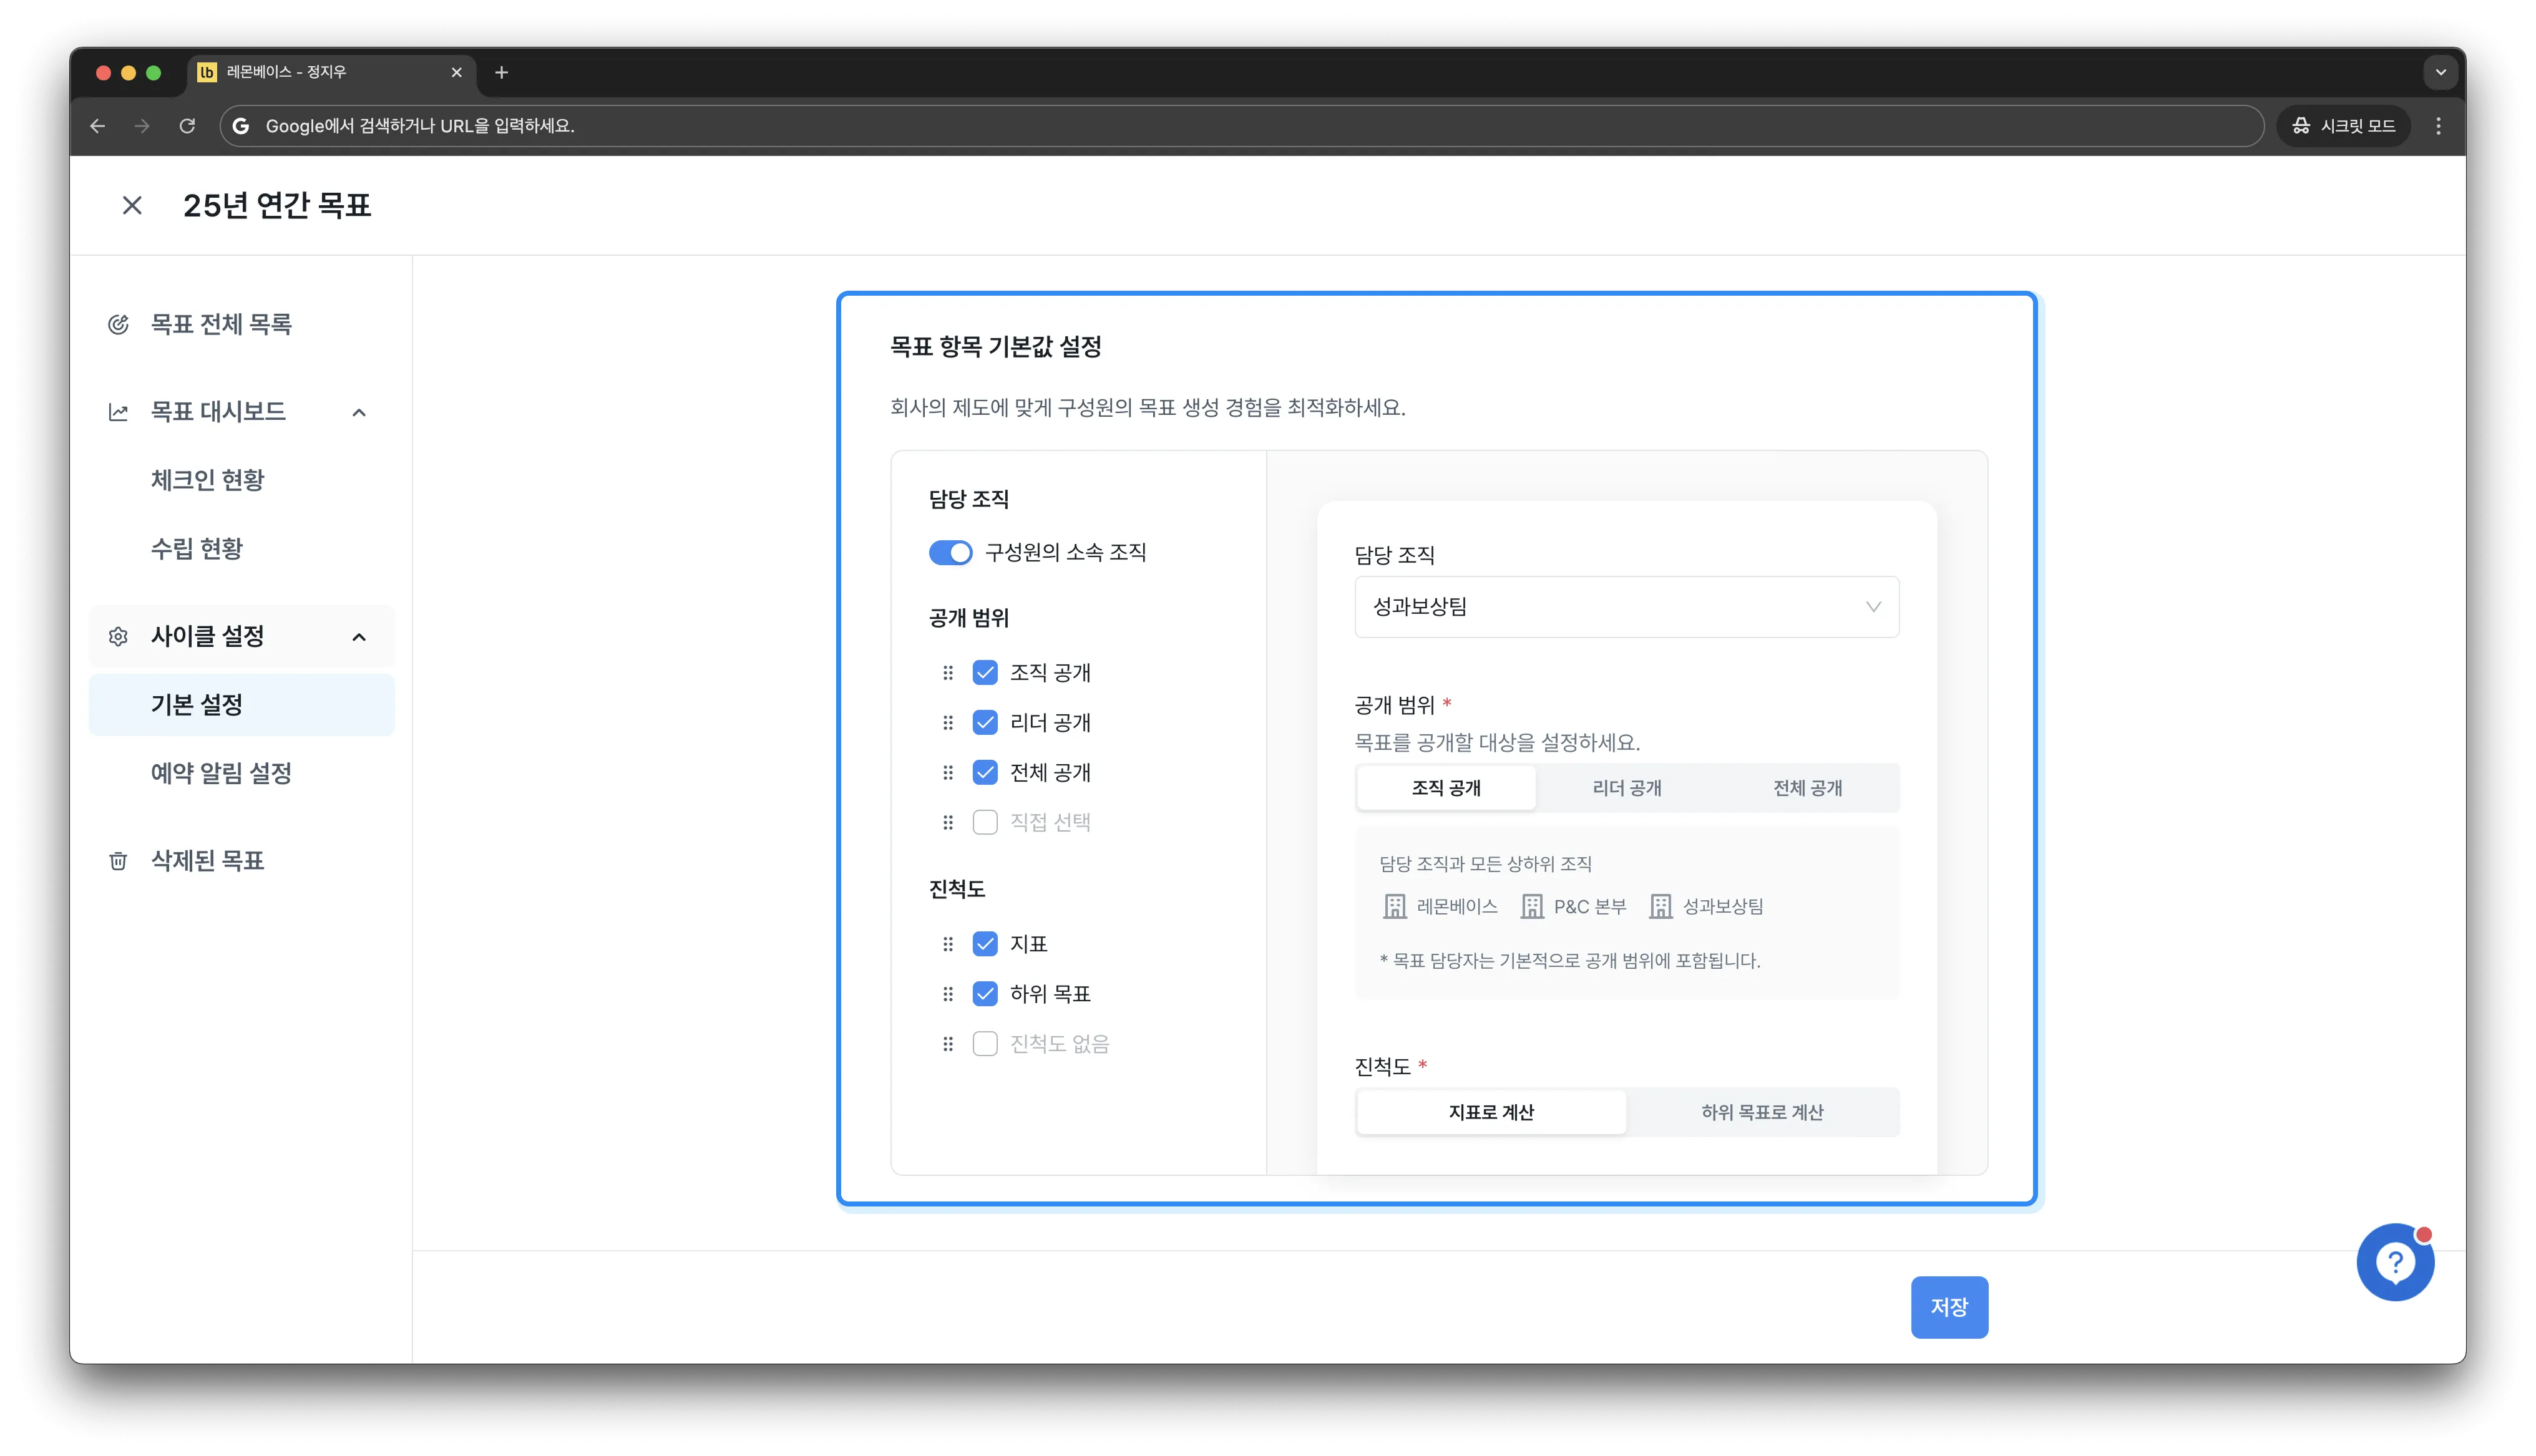This screenshot has height=1456, width=2536.
Task: Open 기본 설정 in the sidebar
Action: coord(241,705)
